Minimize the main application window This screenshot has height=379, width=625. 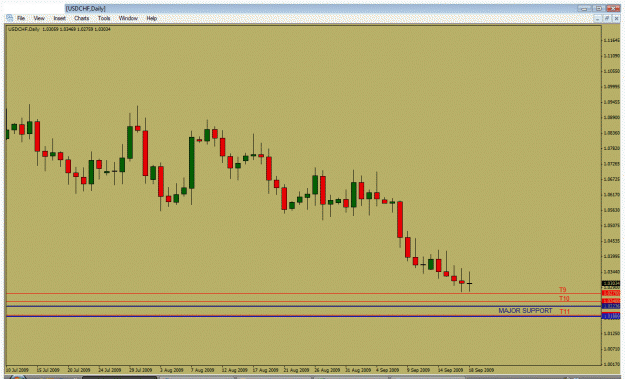[584, 8]
